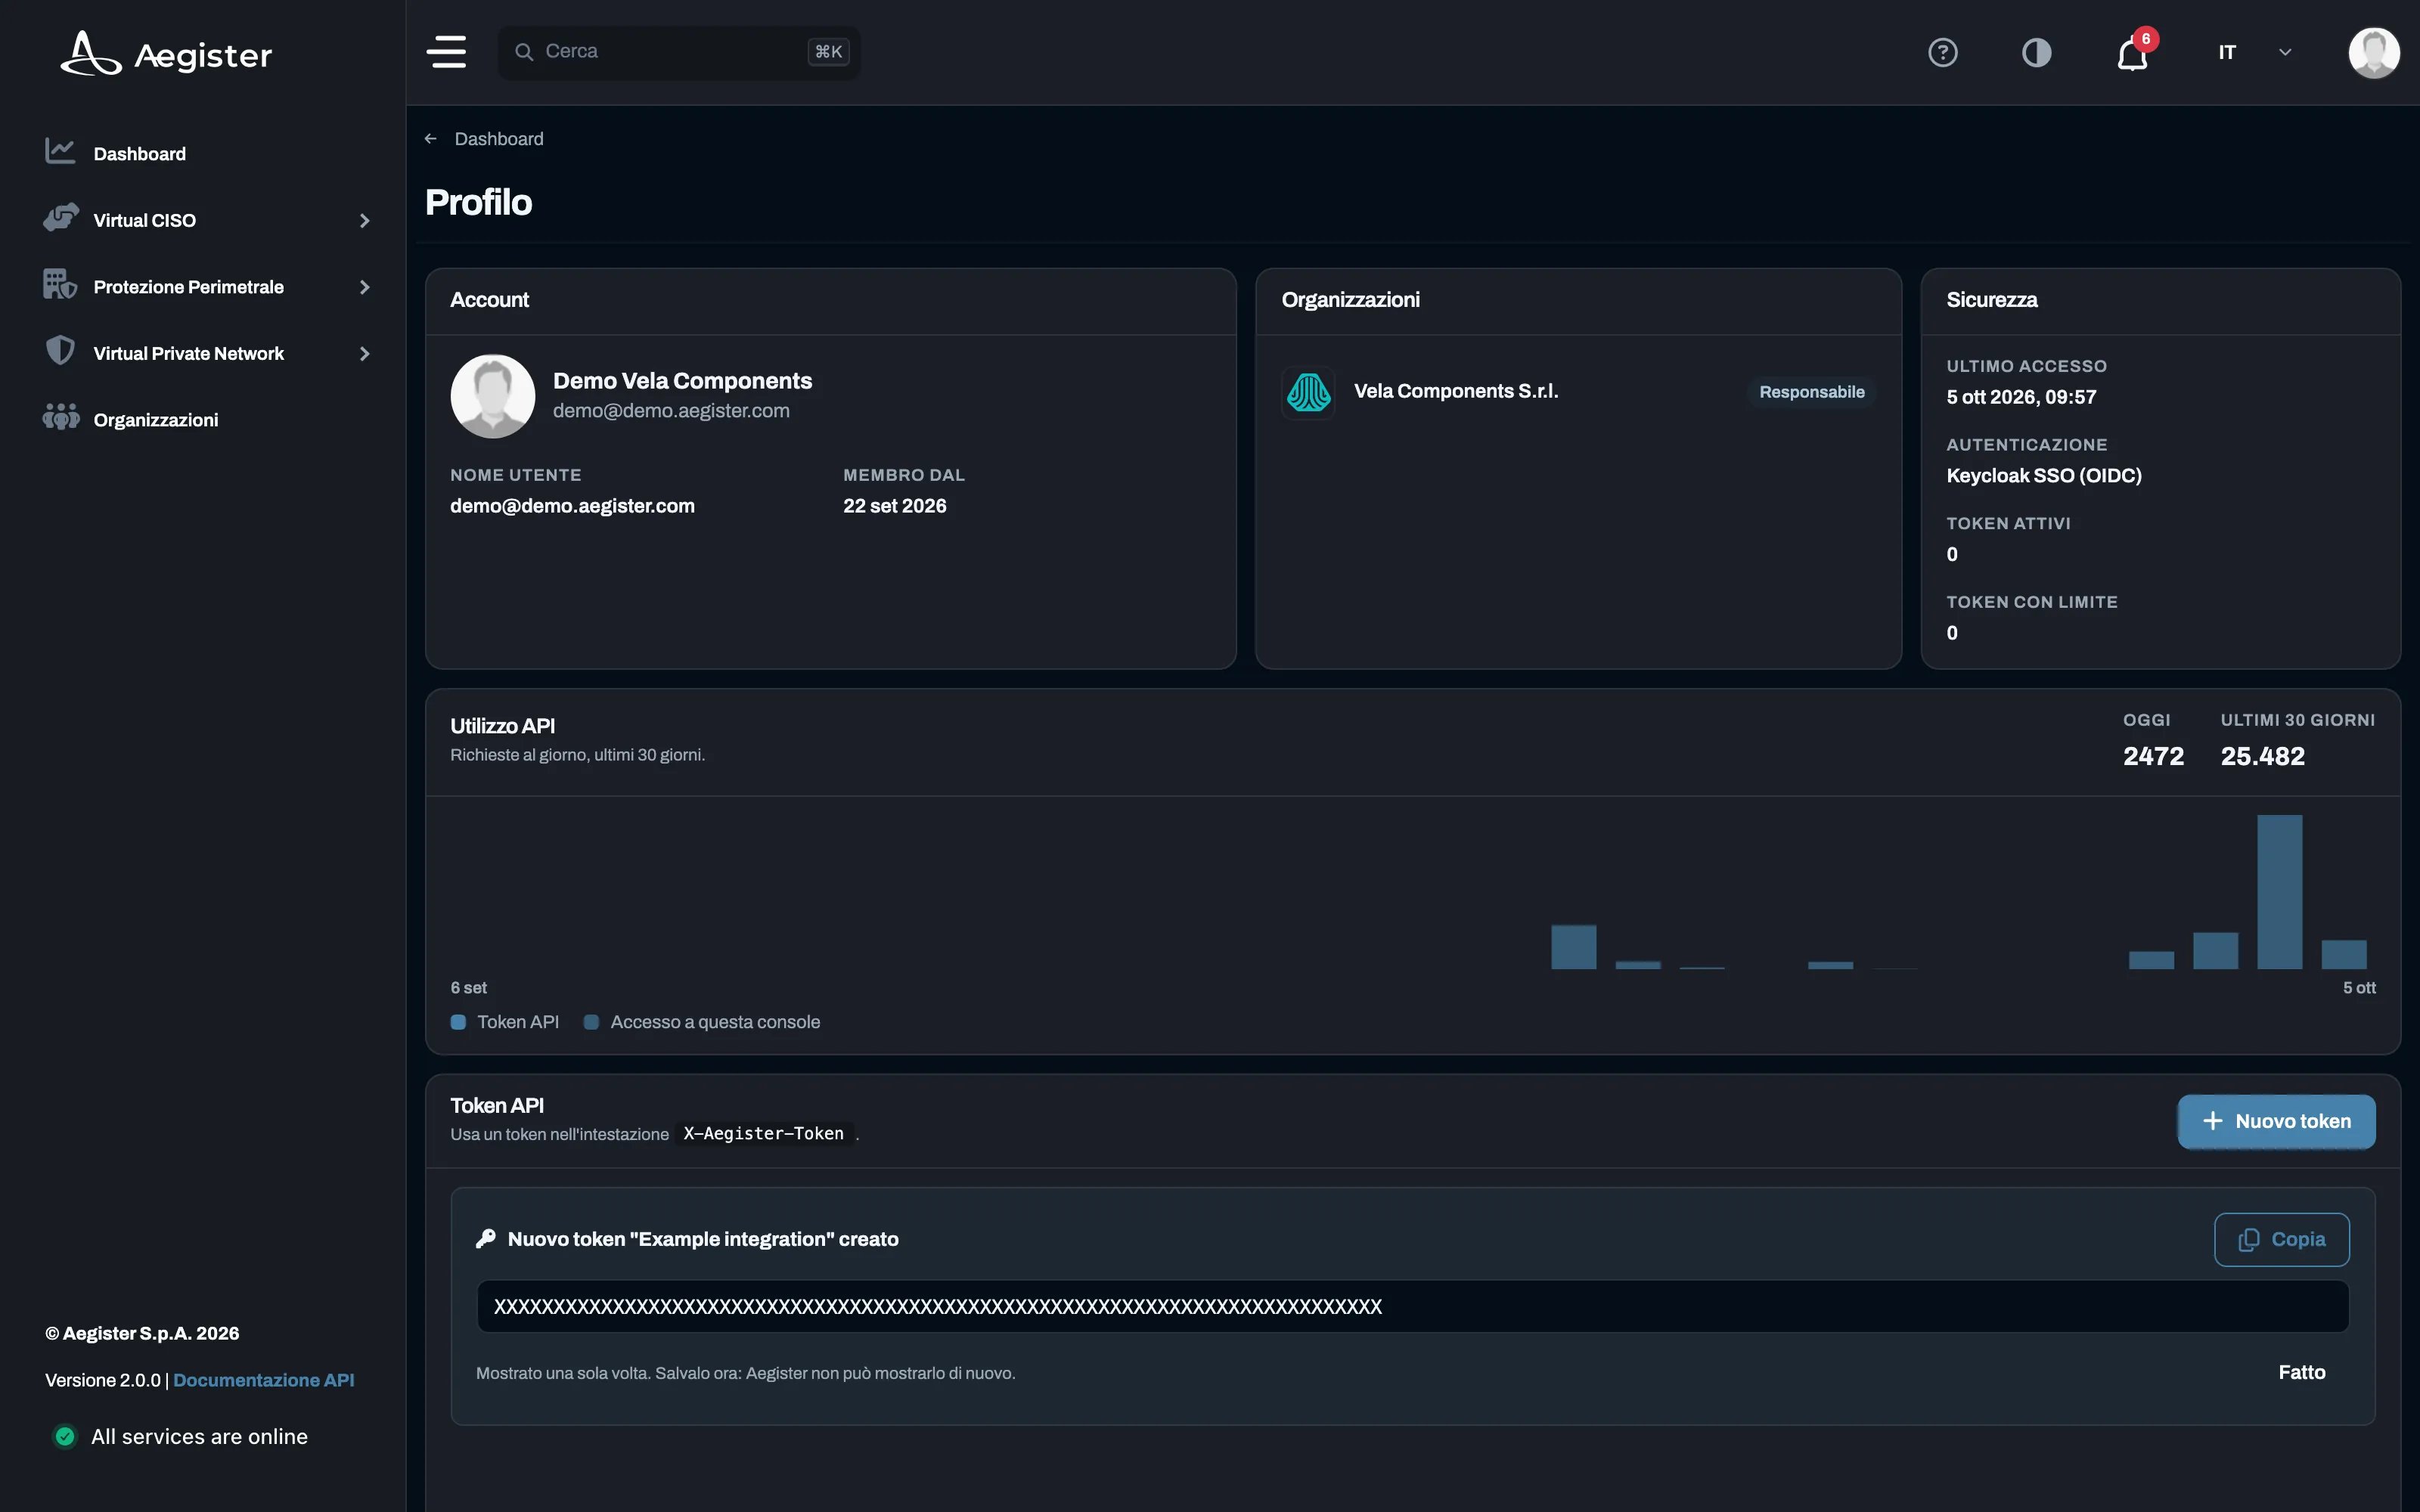Click the Virtual Private Network shield icon
This screenshot has height=1512, width=2420.
coord(60,351)
